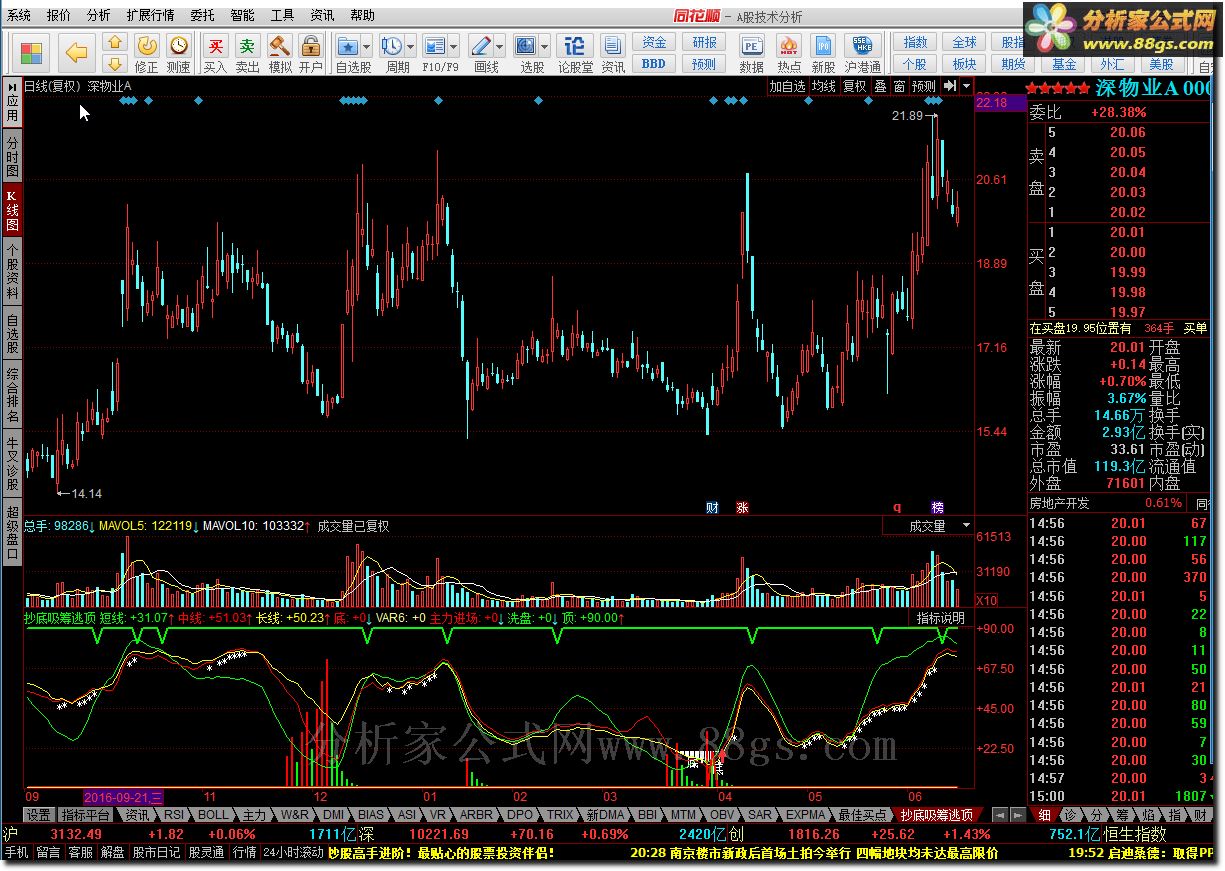1225x871 pixels.
Task: Open the 智能 menu
Action: (242, 15)
